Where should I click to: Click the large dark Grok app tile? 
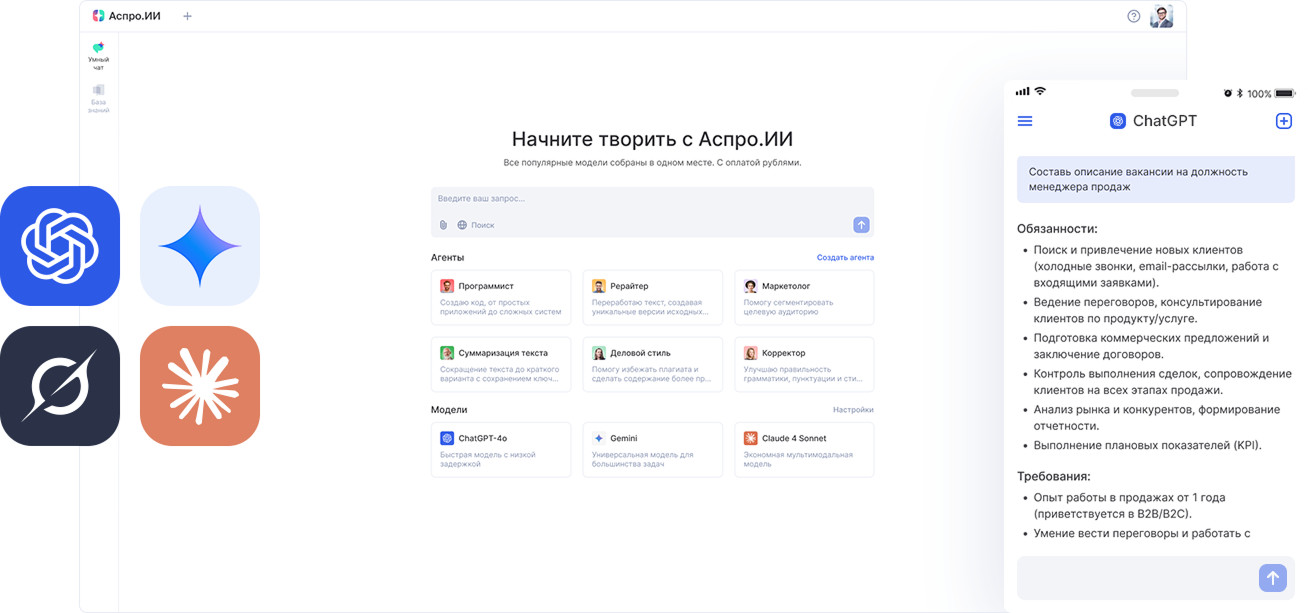tap(60, 386)
